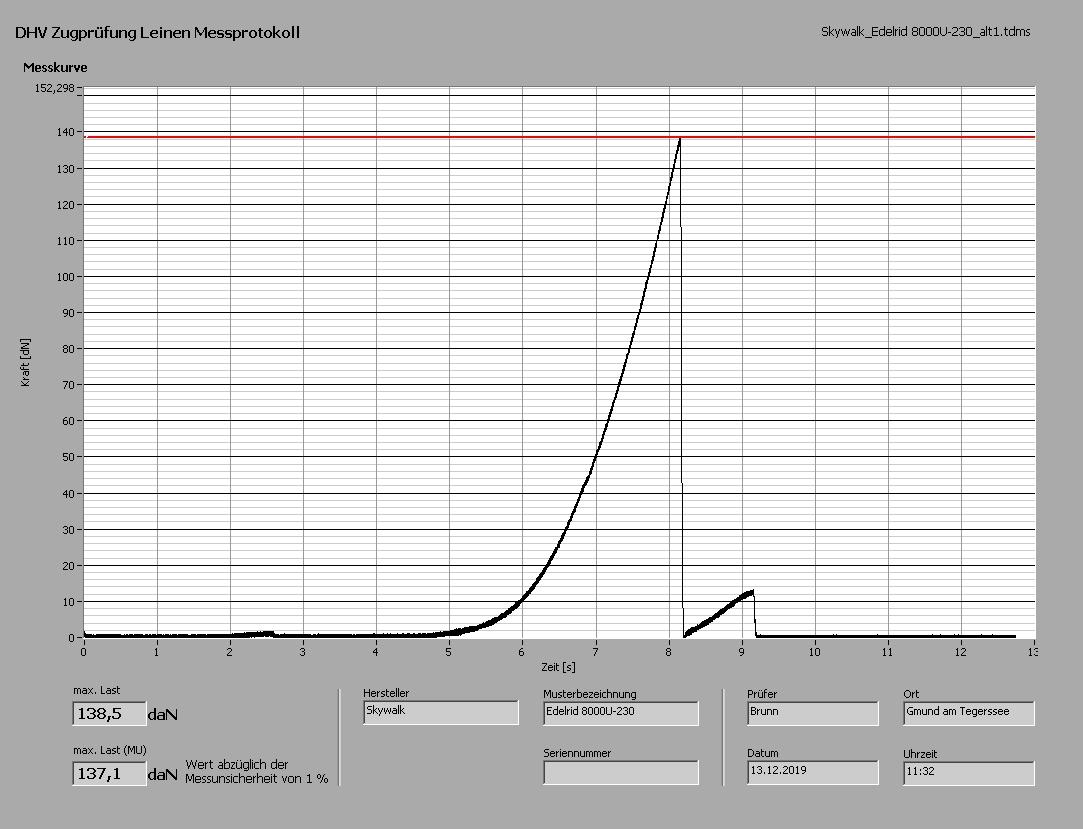Click the x-axis tick label 5
1083x829 pixels.
click(x=449, y=652)
